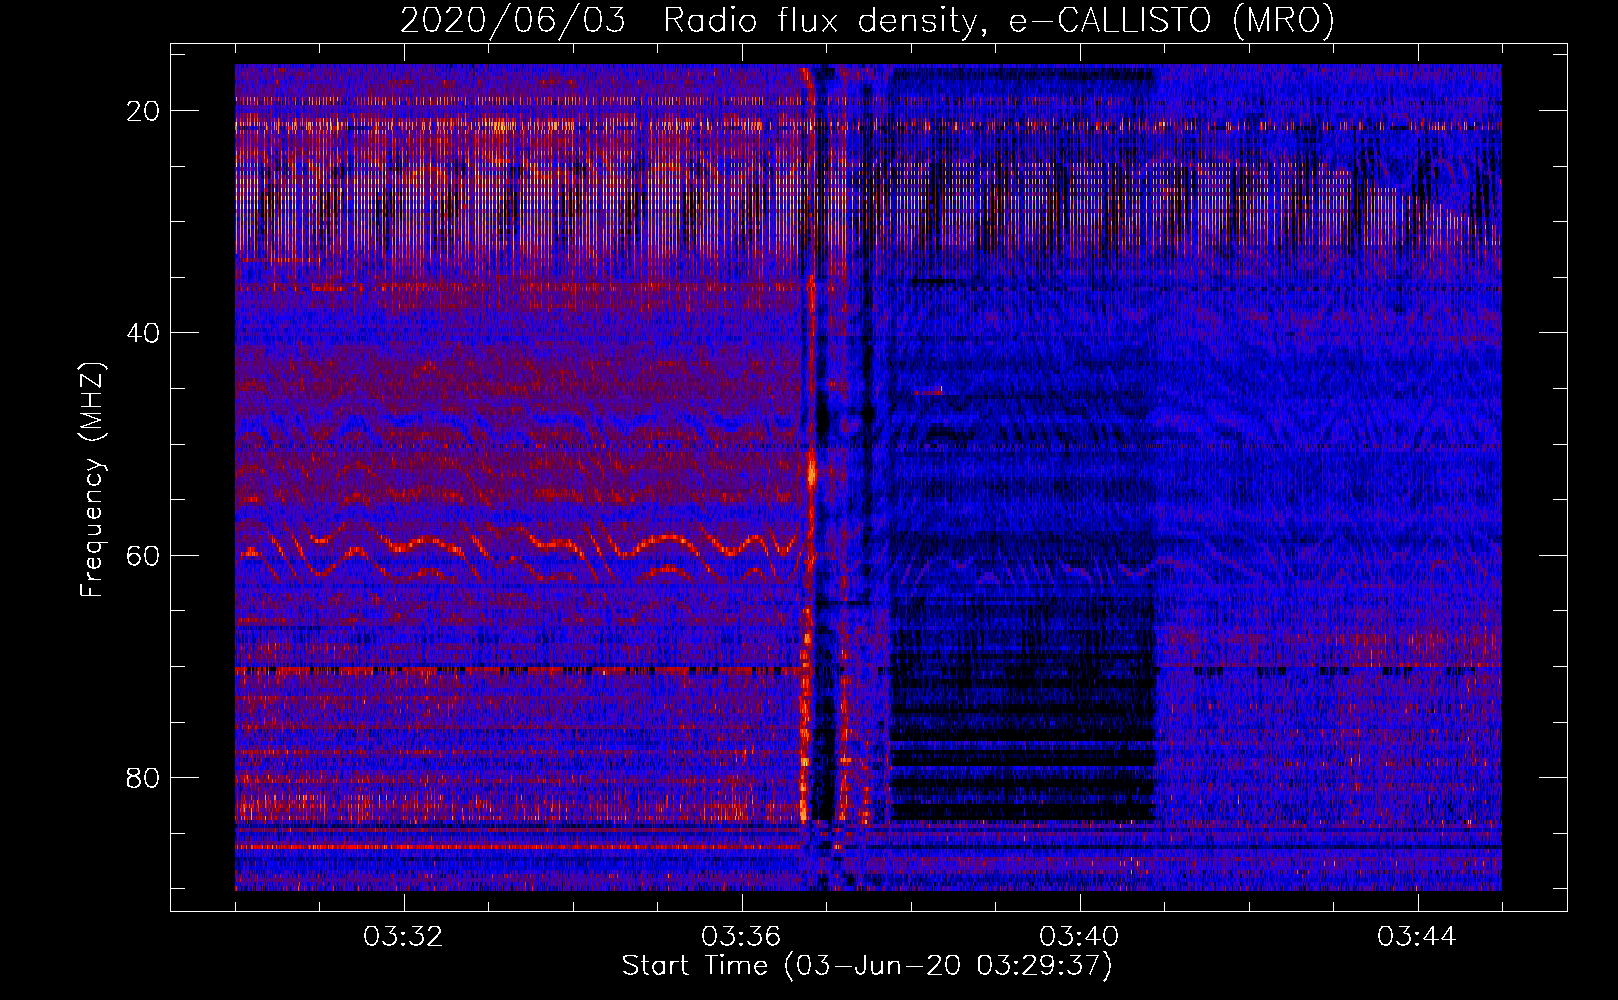Screen dimensions: 1618x1000
Task: Click the 20 MHz frequency tick label
Action: coord(144,111)
